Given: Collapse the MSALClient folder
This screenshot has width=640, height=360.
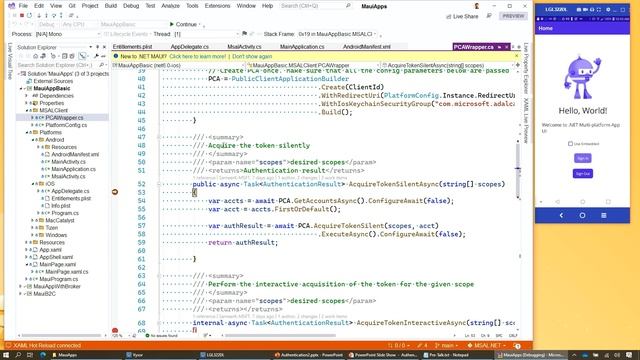Looking at the screenshot, I should [27, 111].
